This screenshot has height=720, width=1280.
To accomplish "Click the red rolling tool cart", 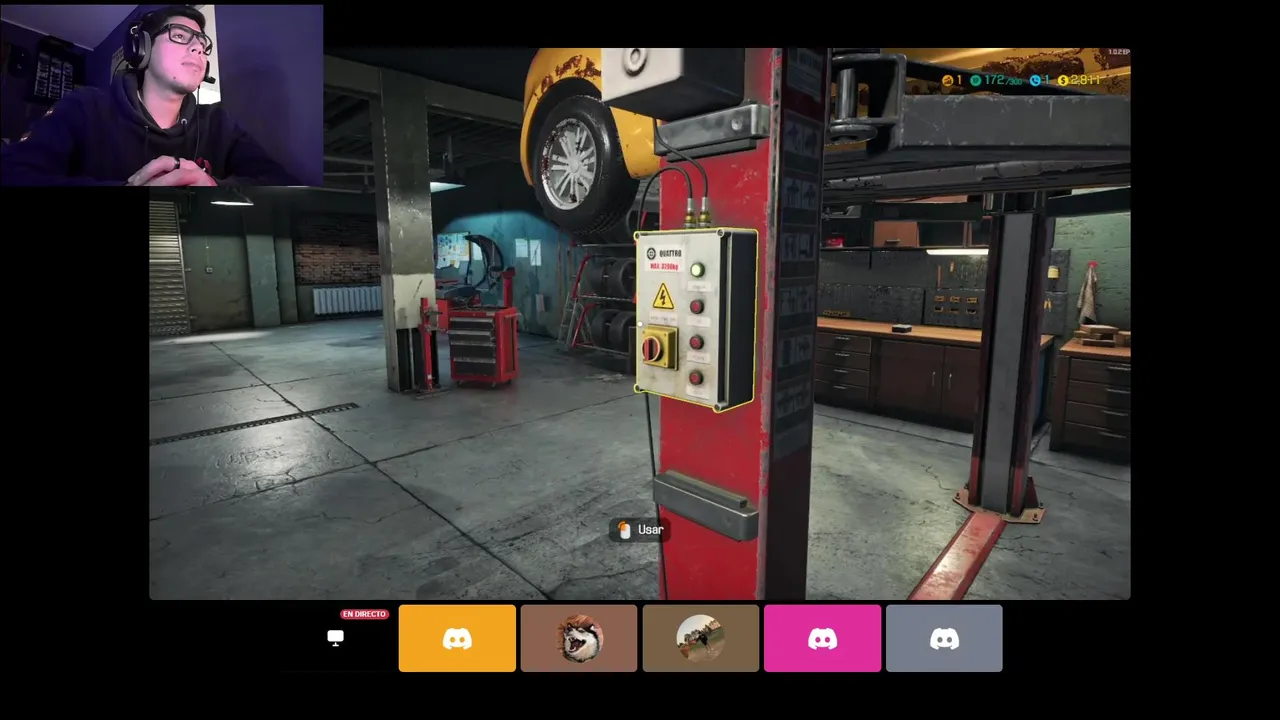I will [x=481, y=345].
